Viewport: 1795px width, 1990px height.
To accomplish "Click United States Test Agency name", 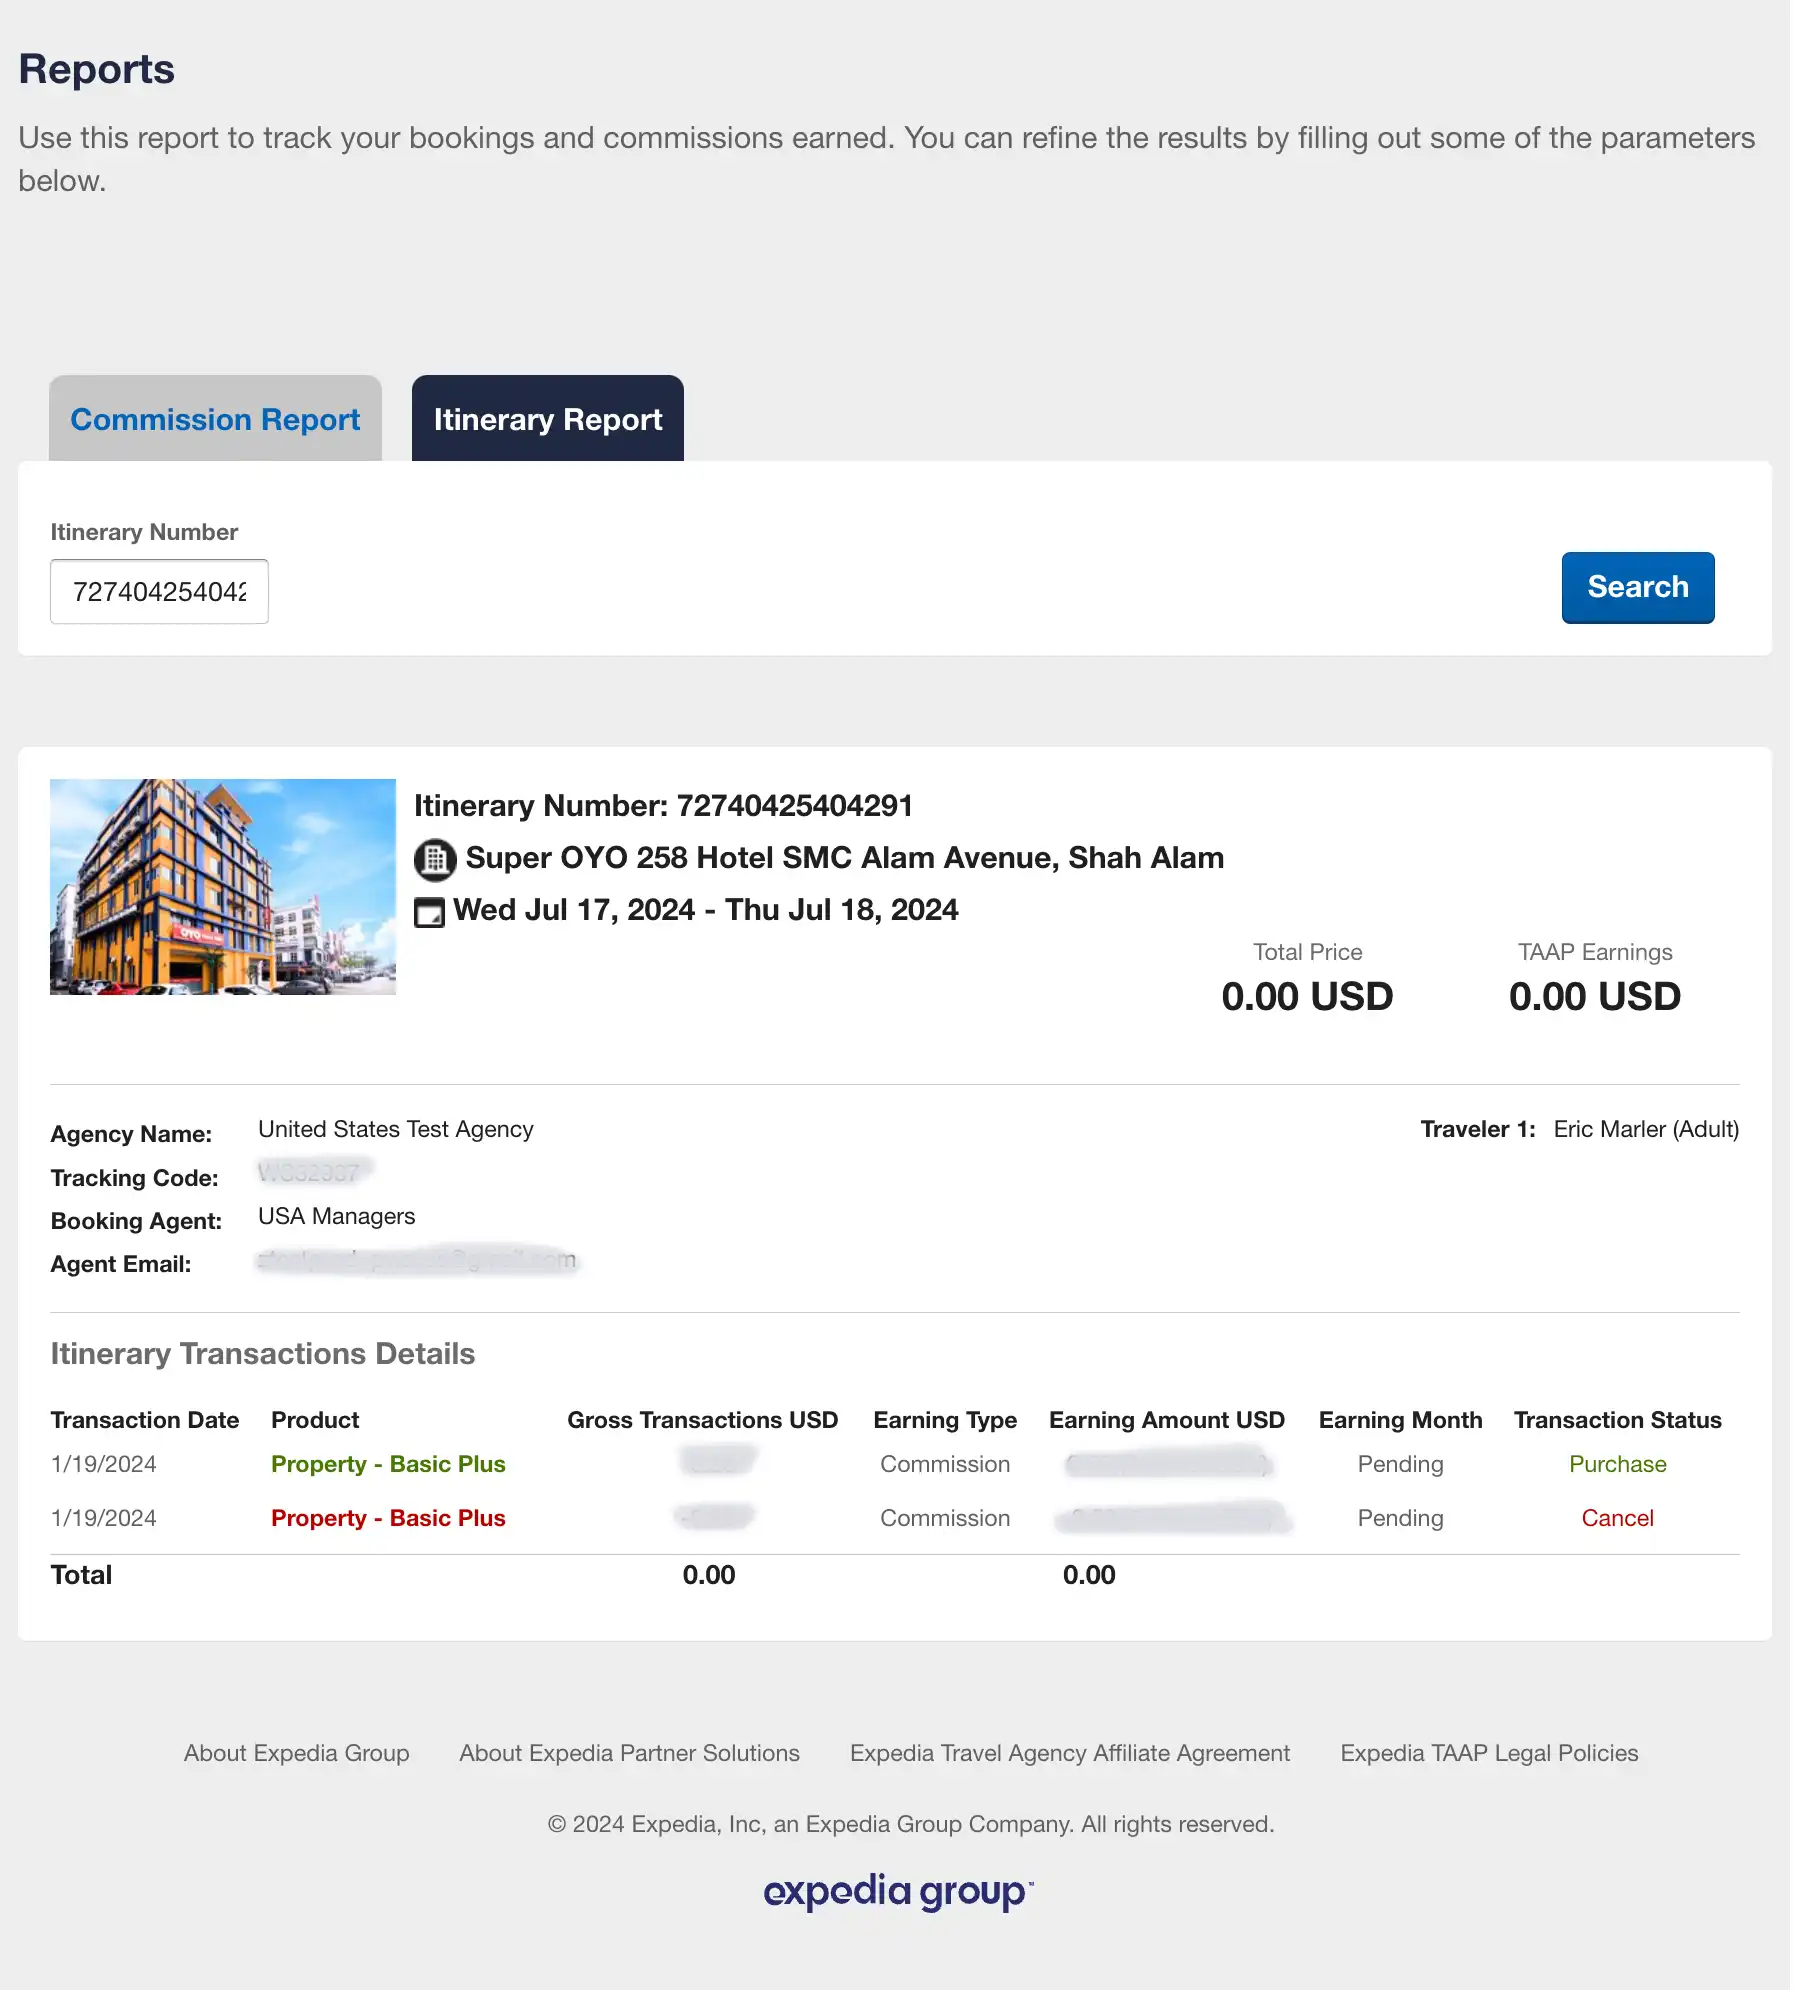I will pos(395,1129).
